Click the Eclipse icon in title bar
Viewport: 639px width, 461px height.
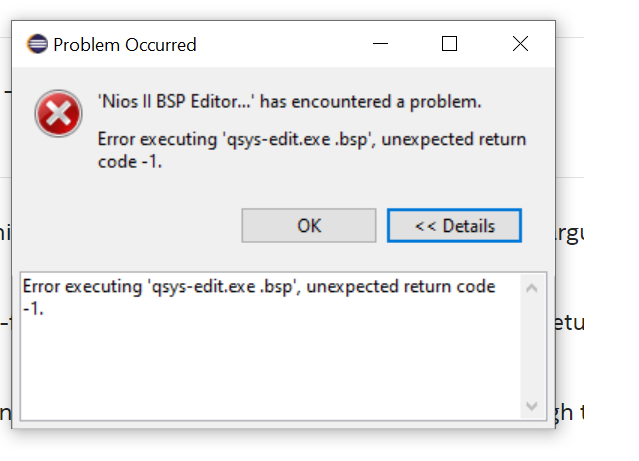(x=38, y=44)
